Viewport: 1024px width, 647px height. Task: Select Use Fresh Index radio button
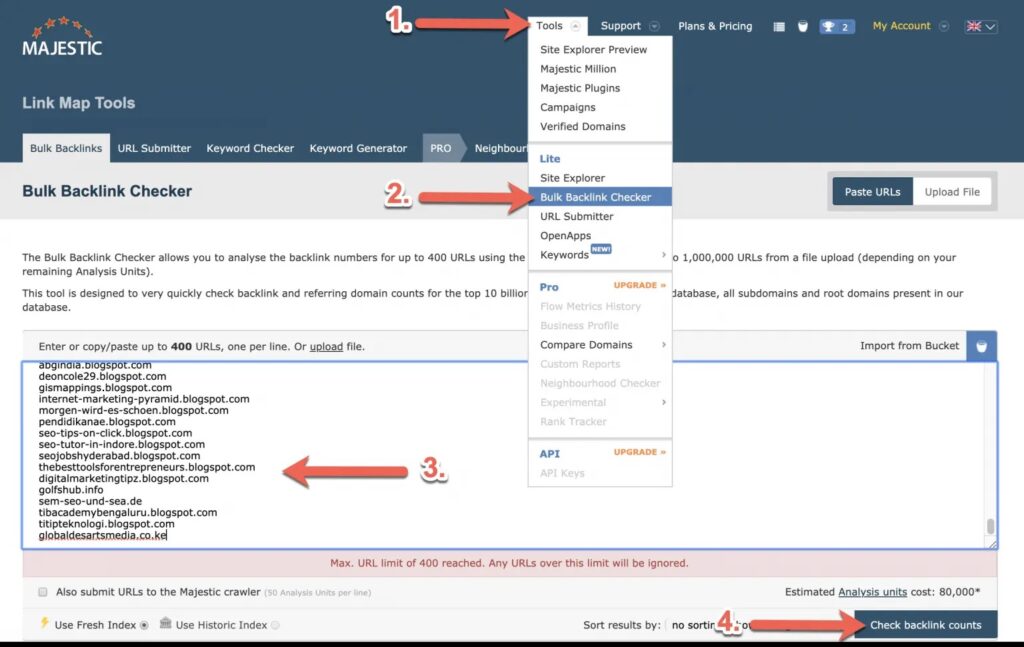point(144,625)
